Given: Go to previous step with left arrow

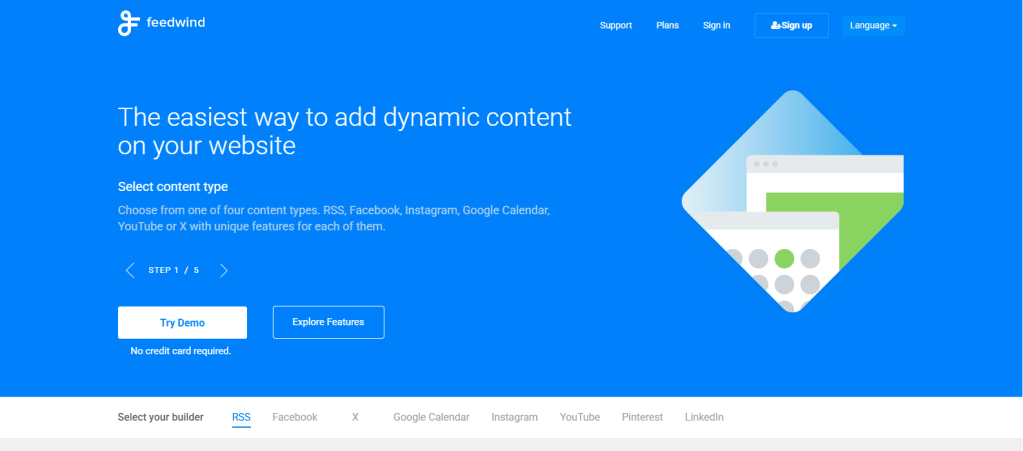Looking at the screenshot, I should click(130, 270).
